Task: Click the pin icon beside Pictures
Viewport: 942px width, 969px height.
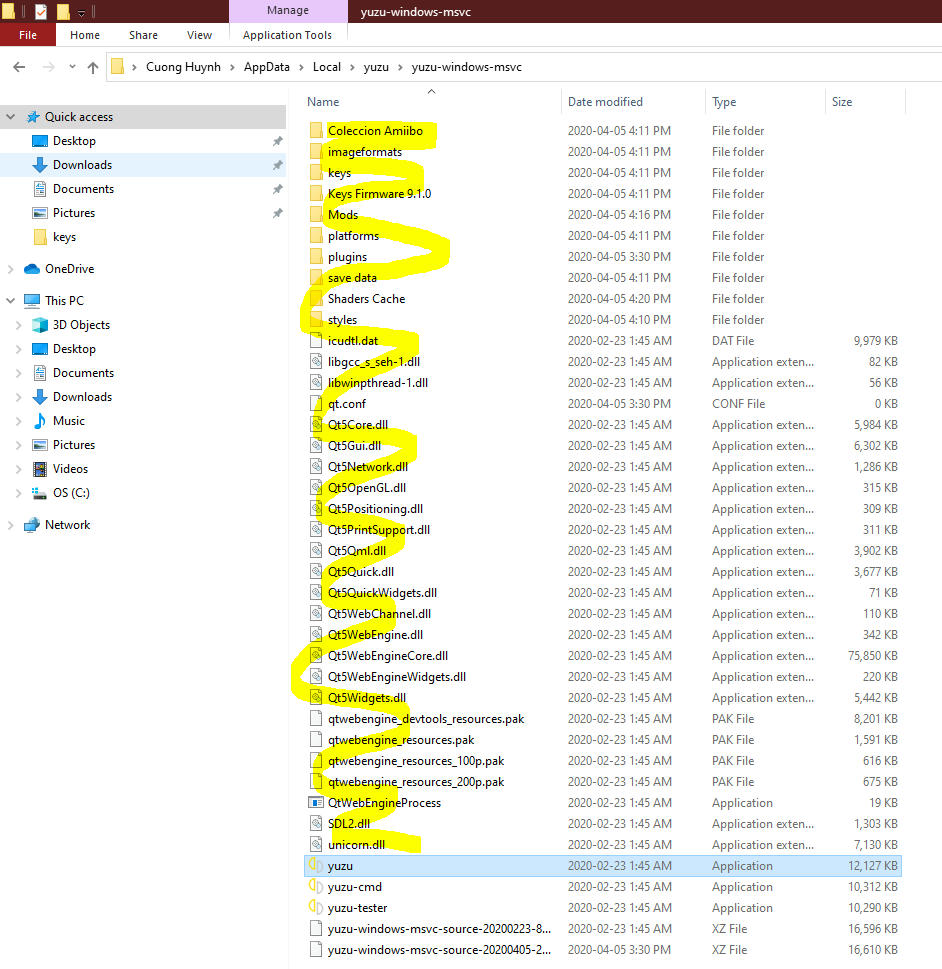Action: click(x=278, y=213)
